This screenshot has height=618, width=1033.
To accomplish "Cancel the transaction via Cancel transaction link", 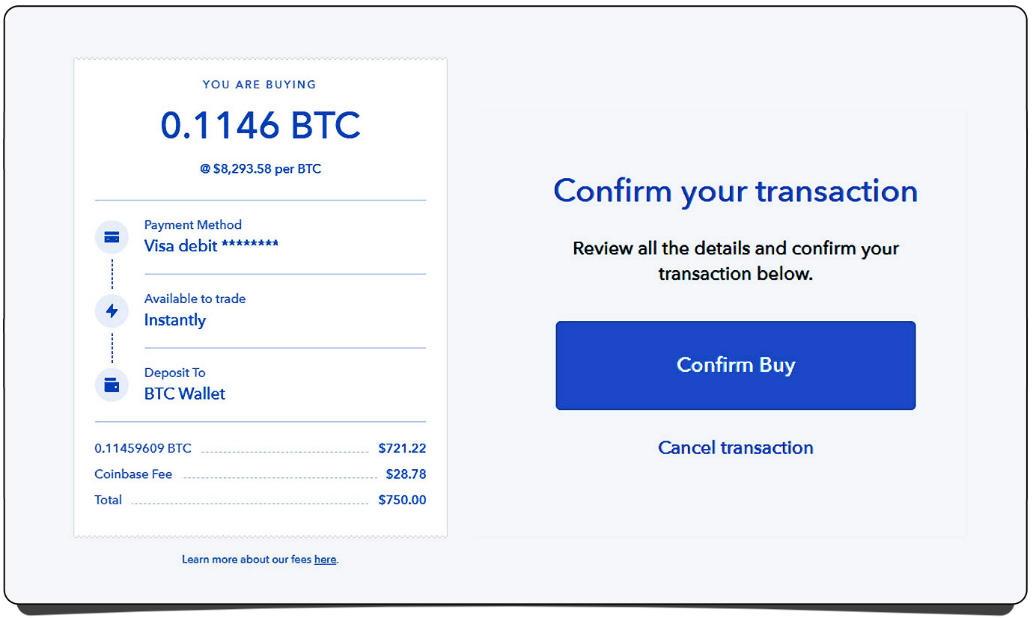I will [735, 448].
